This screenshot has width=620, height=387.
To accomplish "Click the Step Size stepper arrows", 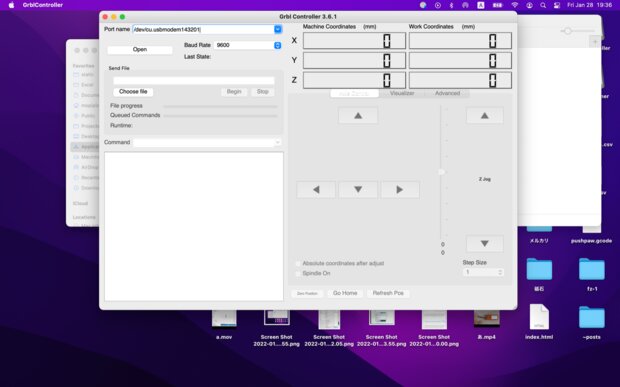I will pos(500,272).
